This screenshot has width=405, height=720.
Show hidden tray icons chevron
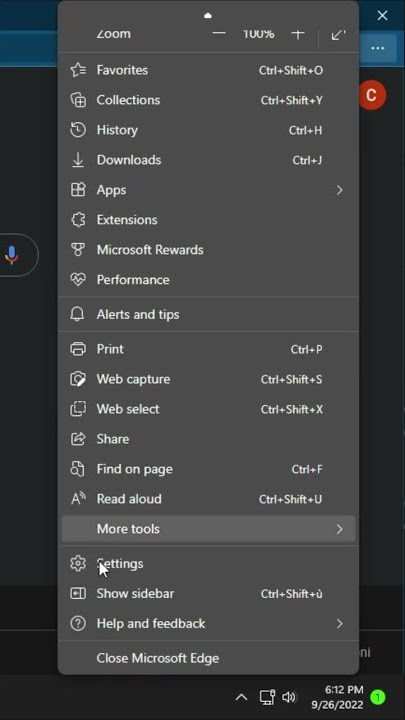click(242, 698)
